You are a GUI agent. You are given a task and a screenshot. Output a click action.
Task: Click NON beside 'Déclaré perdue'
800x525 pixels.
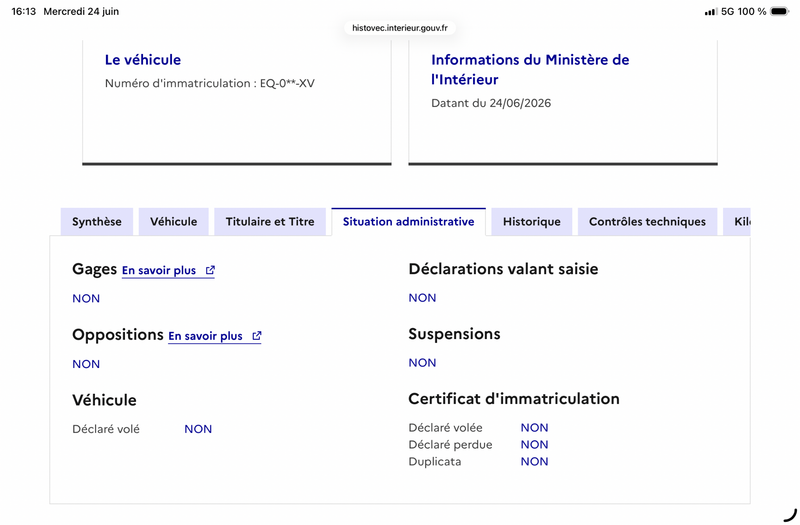(x=534, y=444)
